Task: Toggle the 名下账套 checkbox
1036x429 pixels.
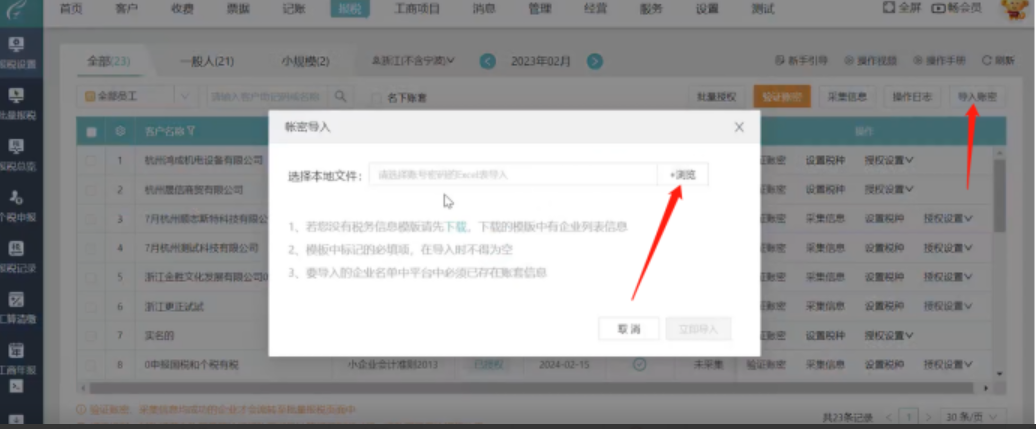Action: point(376,98)
